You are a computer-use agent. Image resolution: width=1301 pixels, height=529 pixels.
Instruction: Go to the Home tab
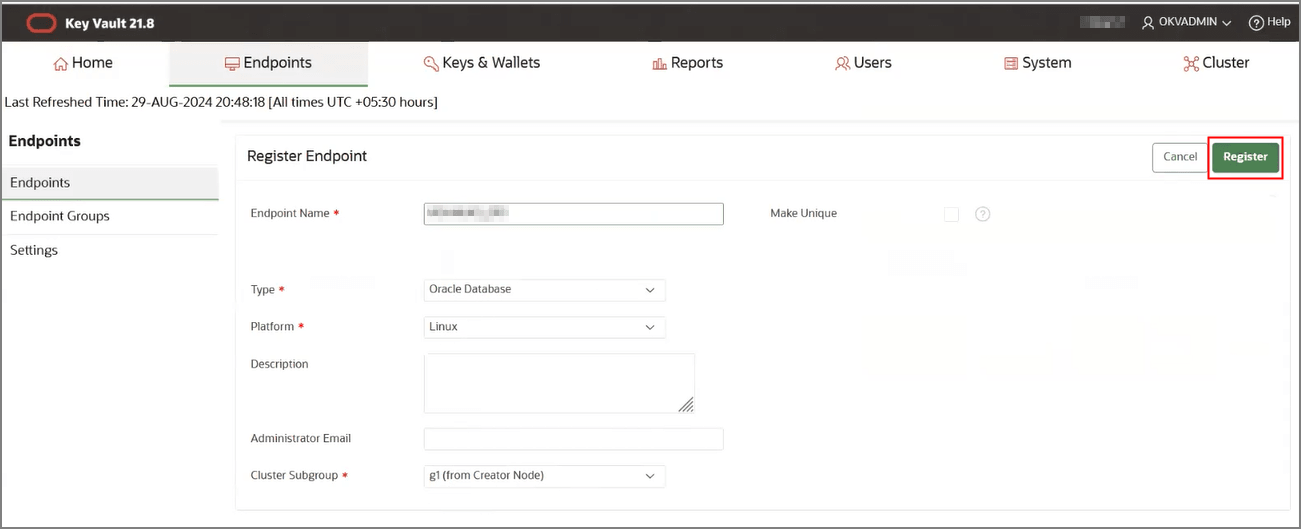(83, 63)
